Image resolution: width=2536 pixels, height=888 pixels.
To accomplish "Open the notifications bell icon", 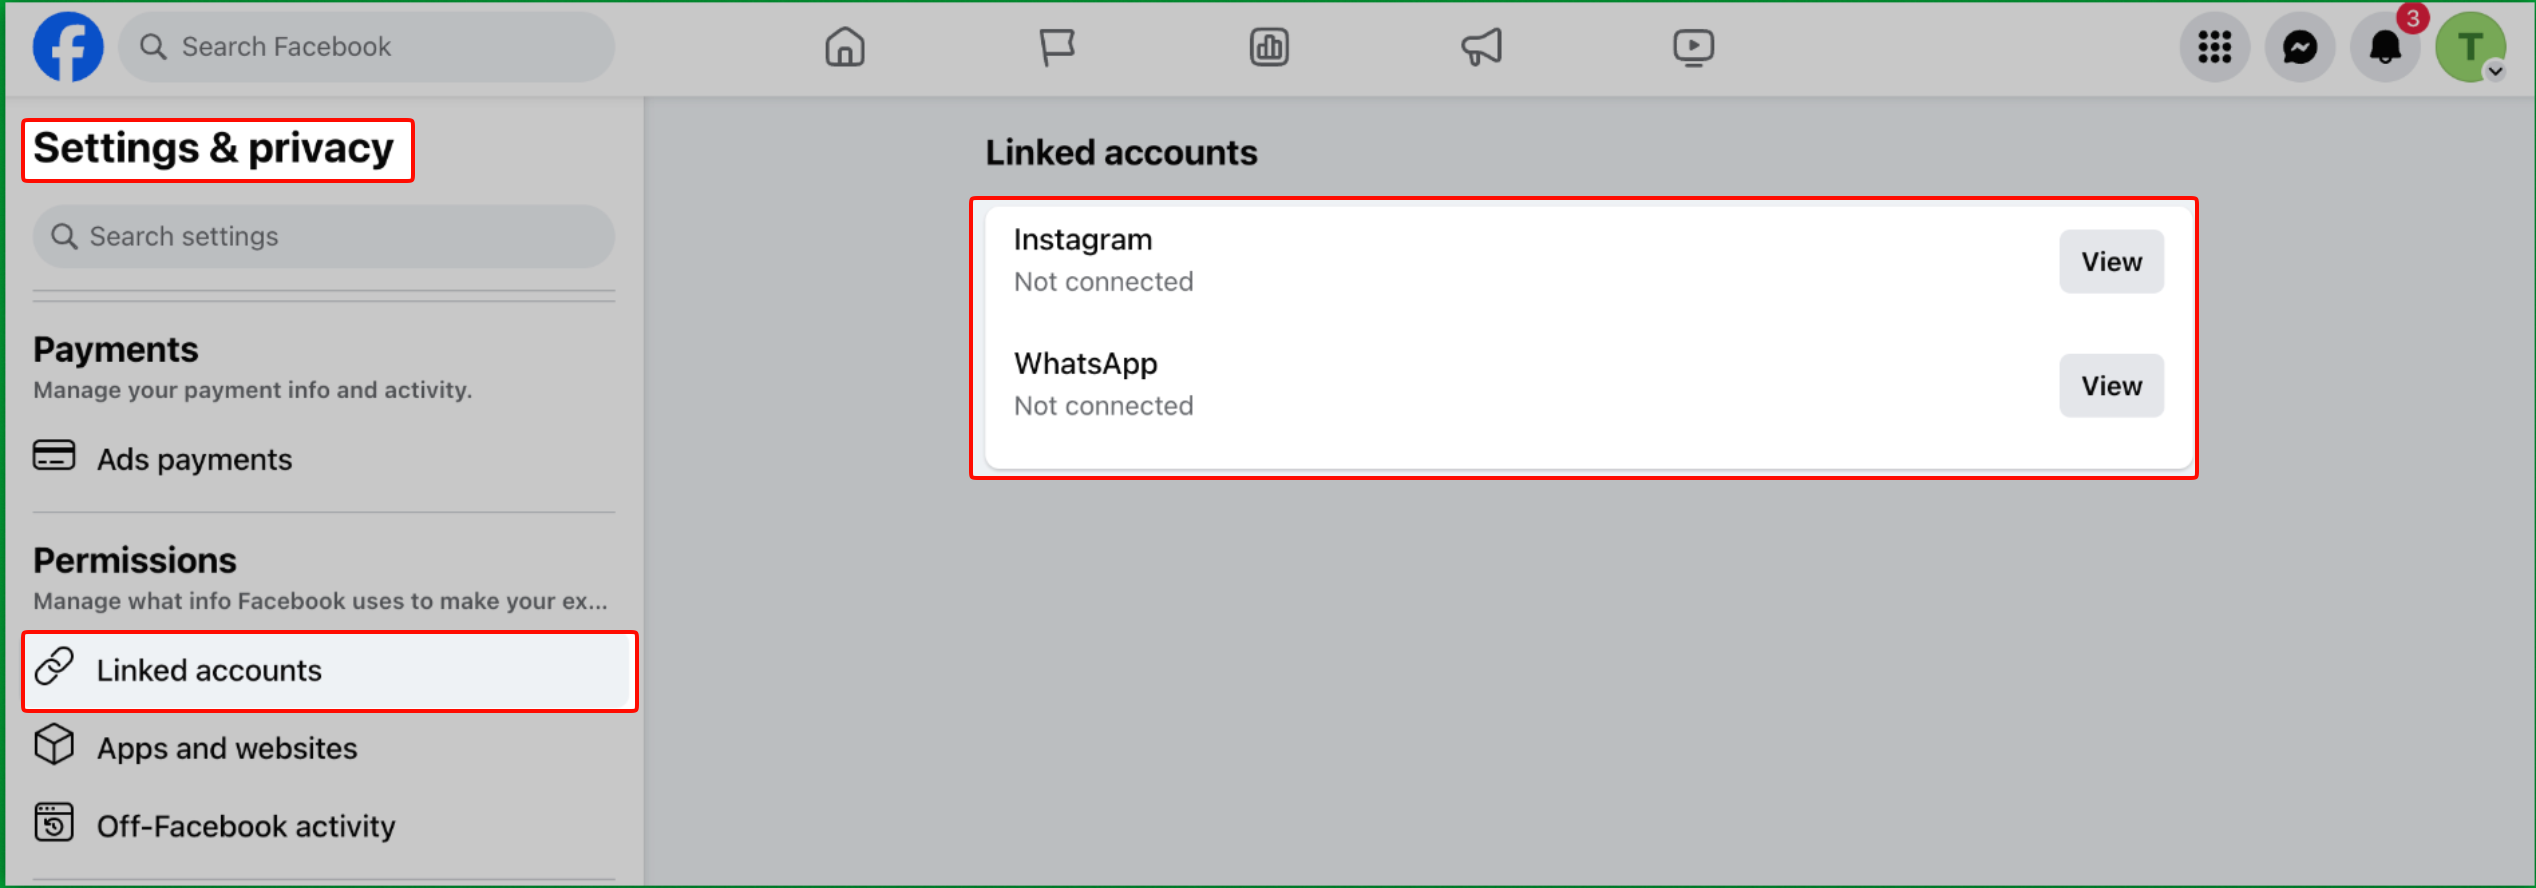I will tap(2385, 47).
